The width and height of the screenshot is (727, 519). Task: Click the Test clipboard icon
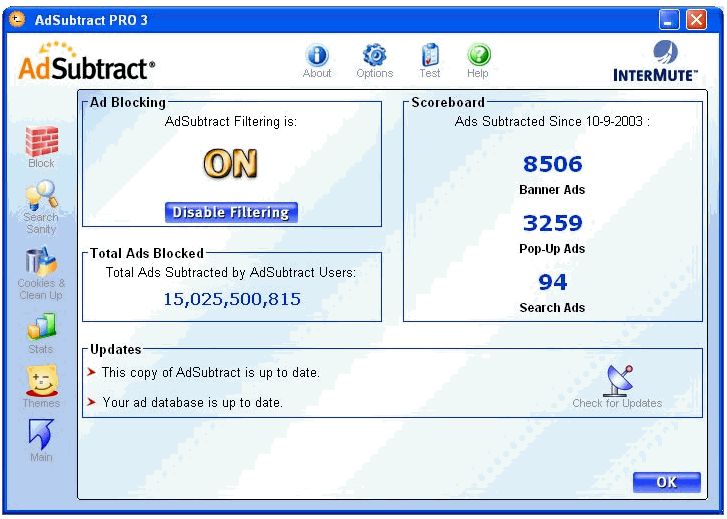pos(430,56)
